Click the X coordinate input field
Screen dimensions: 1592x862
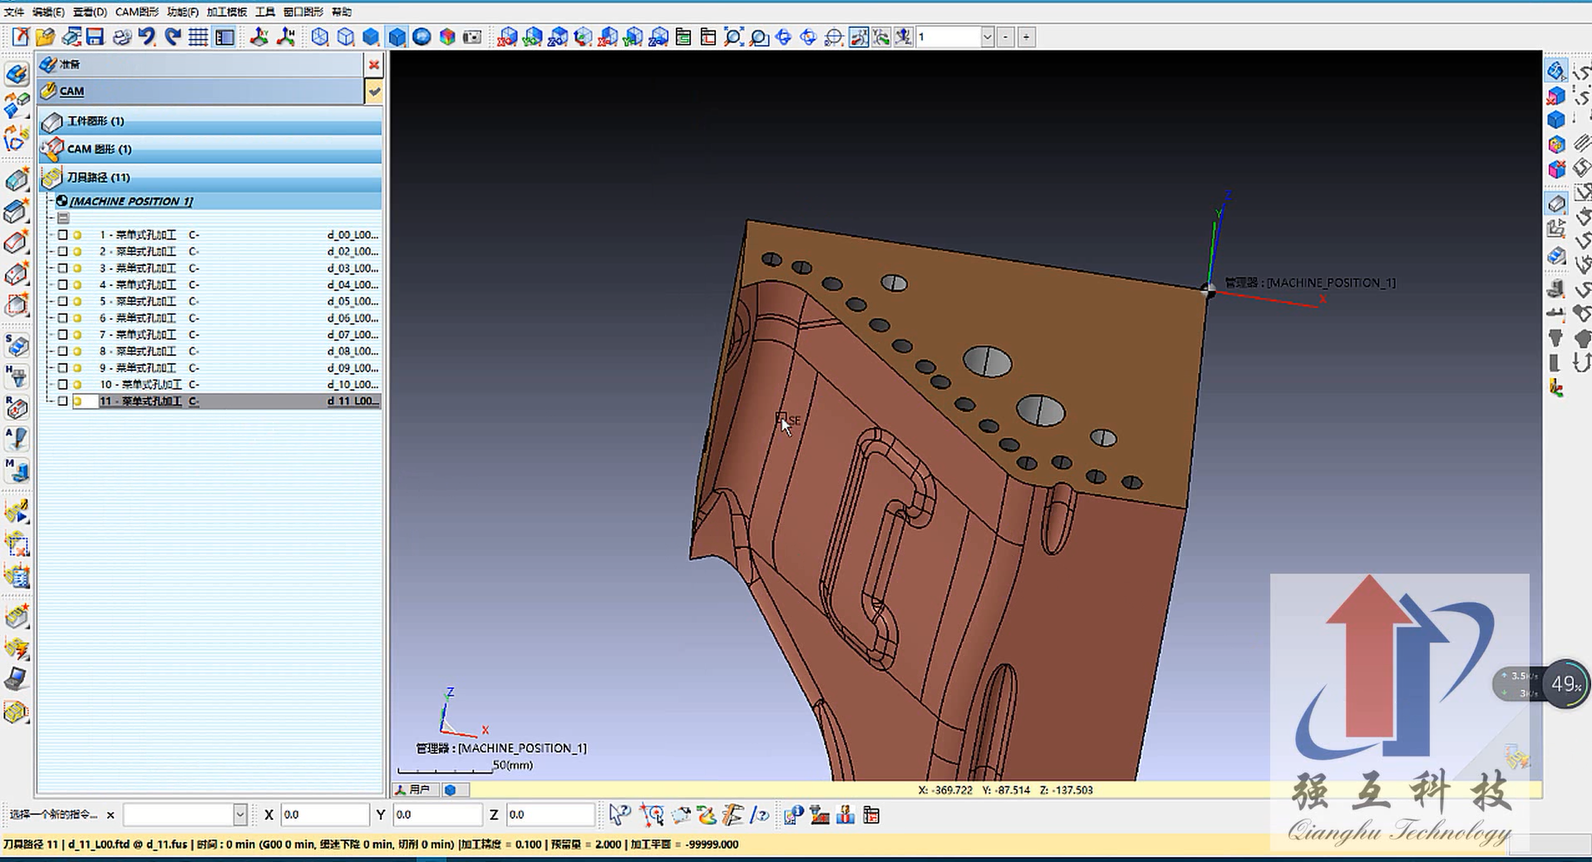(x=324, y=815)
